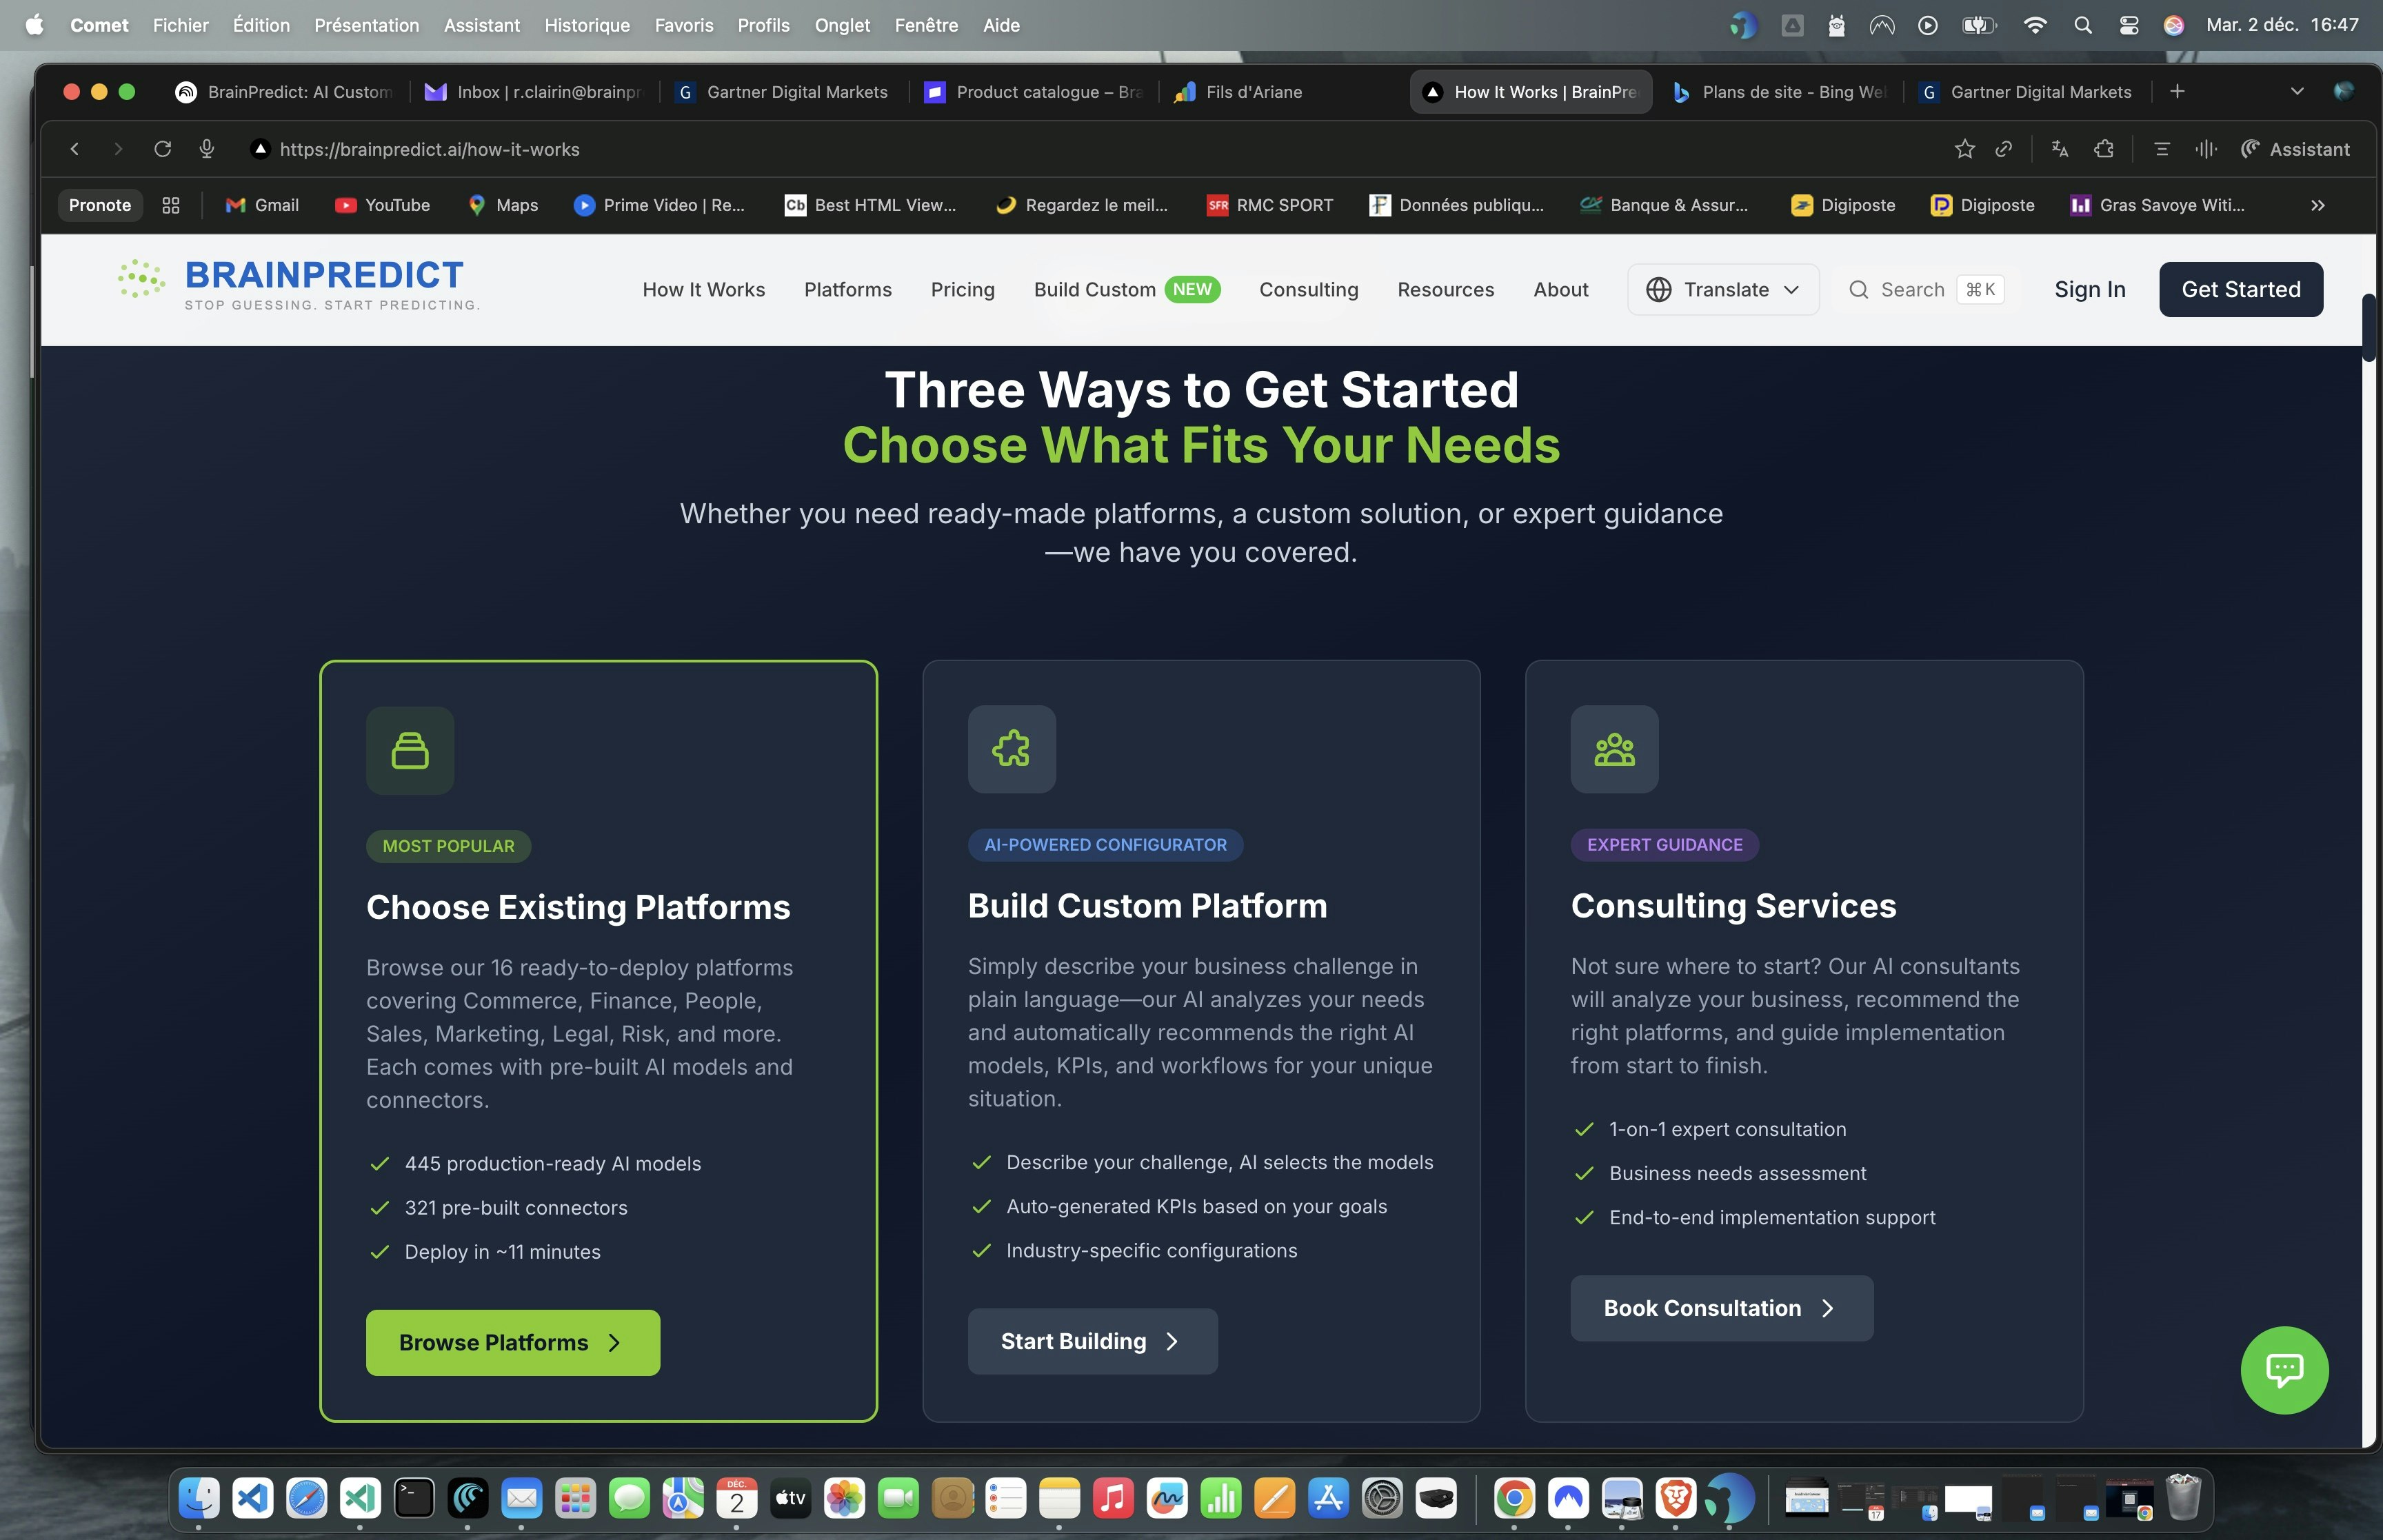Open the browser translate icon

pyautogui.click(x=2059, y=149)
